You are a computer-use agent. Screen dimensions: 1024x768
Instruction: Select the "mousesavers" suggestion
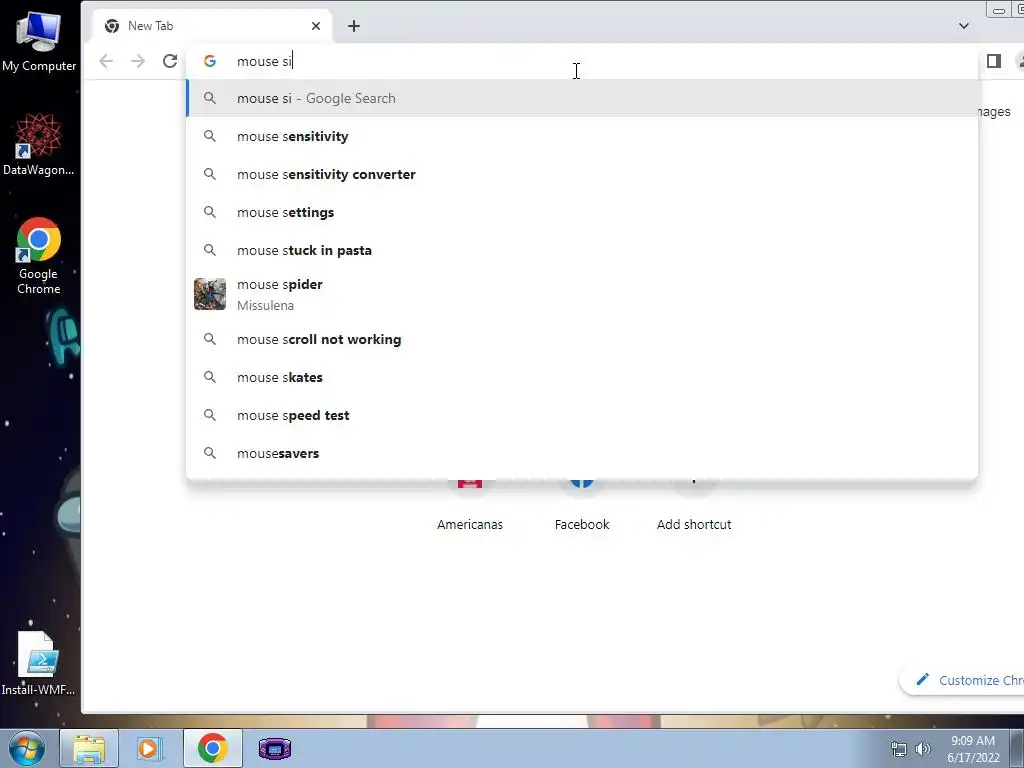pos(583,453)
